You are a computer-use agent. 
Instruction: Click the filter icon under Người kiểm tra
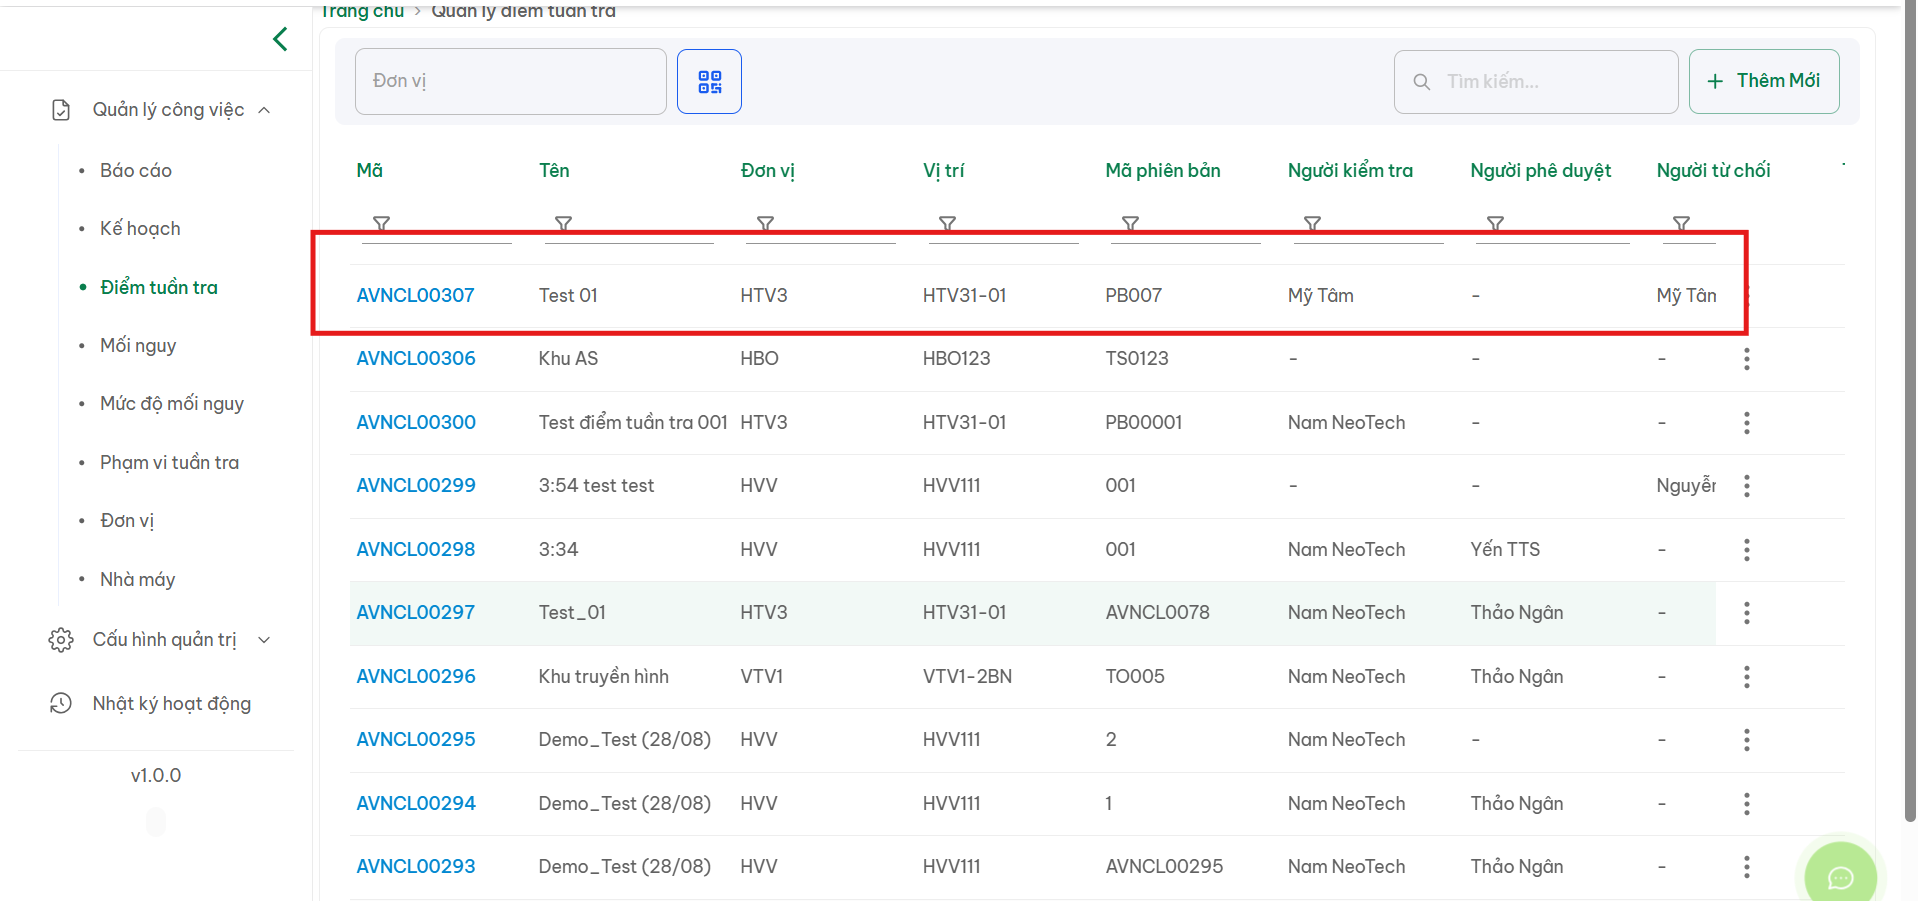(x=1312, y=223)
